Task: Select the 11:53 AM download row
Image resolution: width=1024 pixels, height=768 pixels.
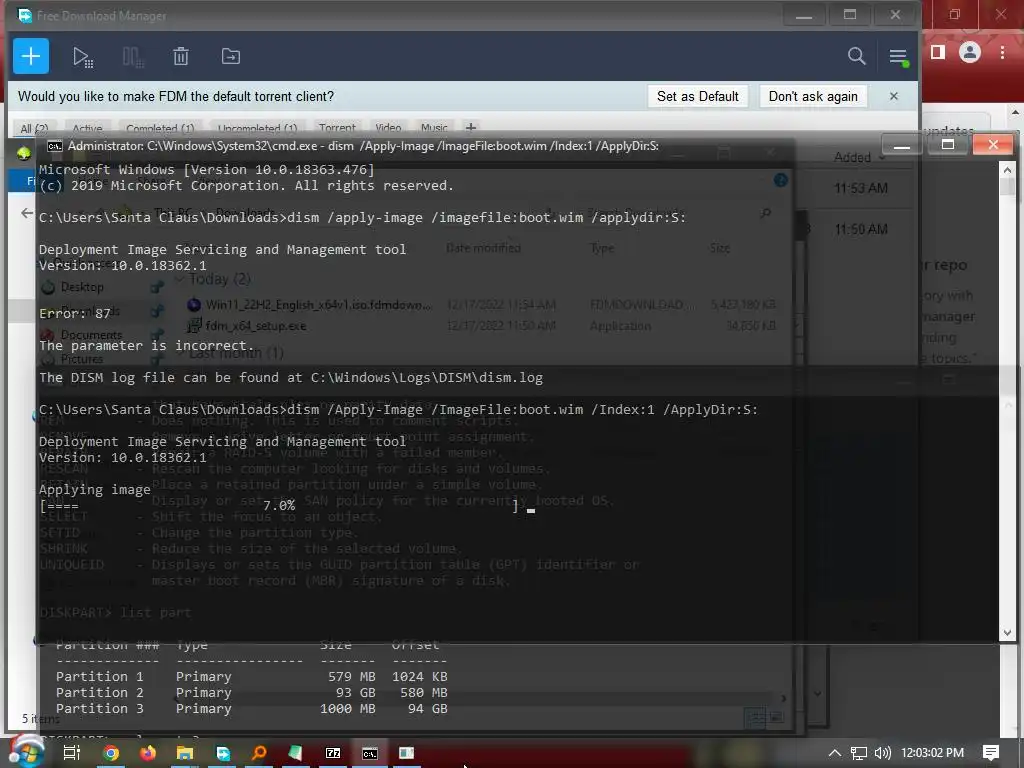Action: click(861, 188)
